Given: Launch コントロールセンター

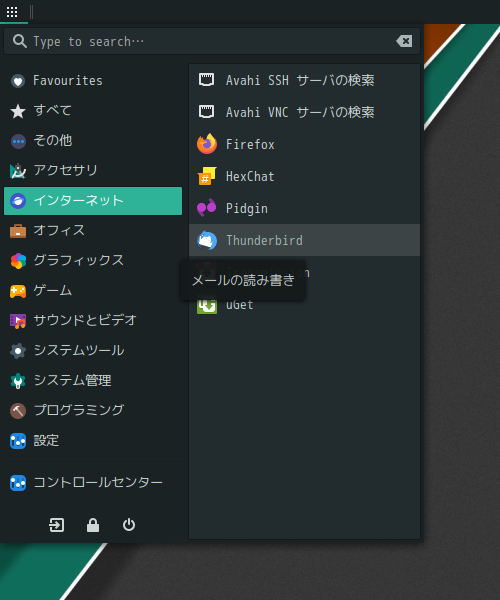Looking at the screenshot, I should (x=93, y=483).
